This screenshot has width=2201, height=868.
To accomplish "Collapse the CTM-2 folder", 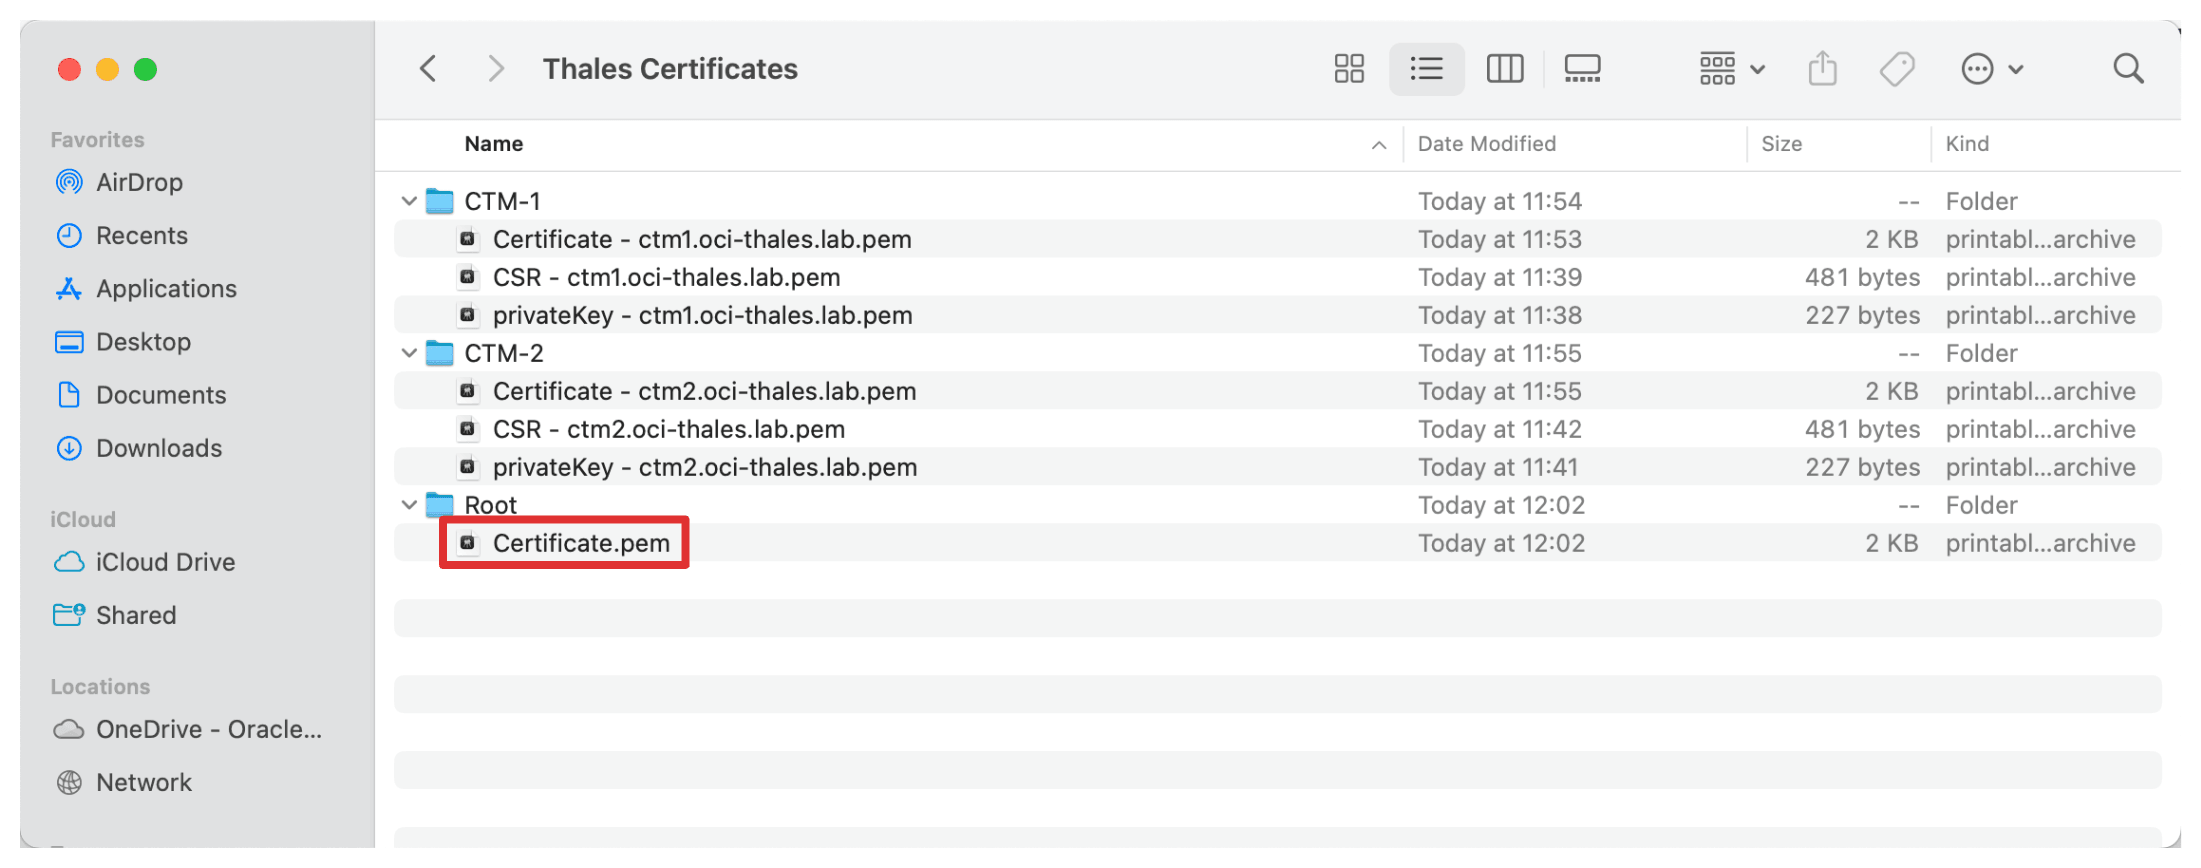I will coord(409,353).
